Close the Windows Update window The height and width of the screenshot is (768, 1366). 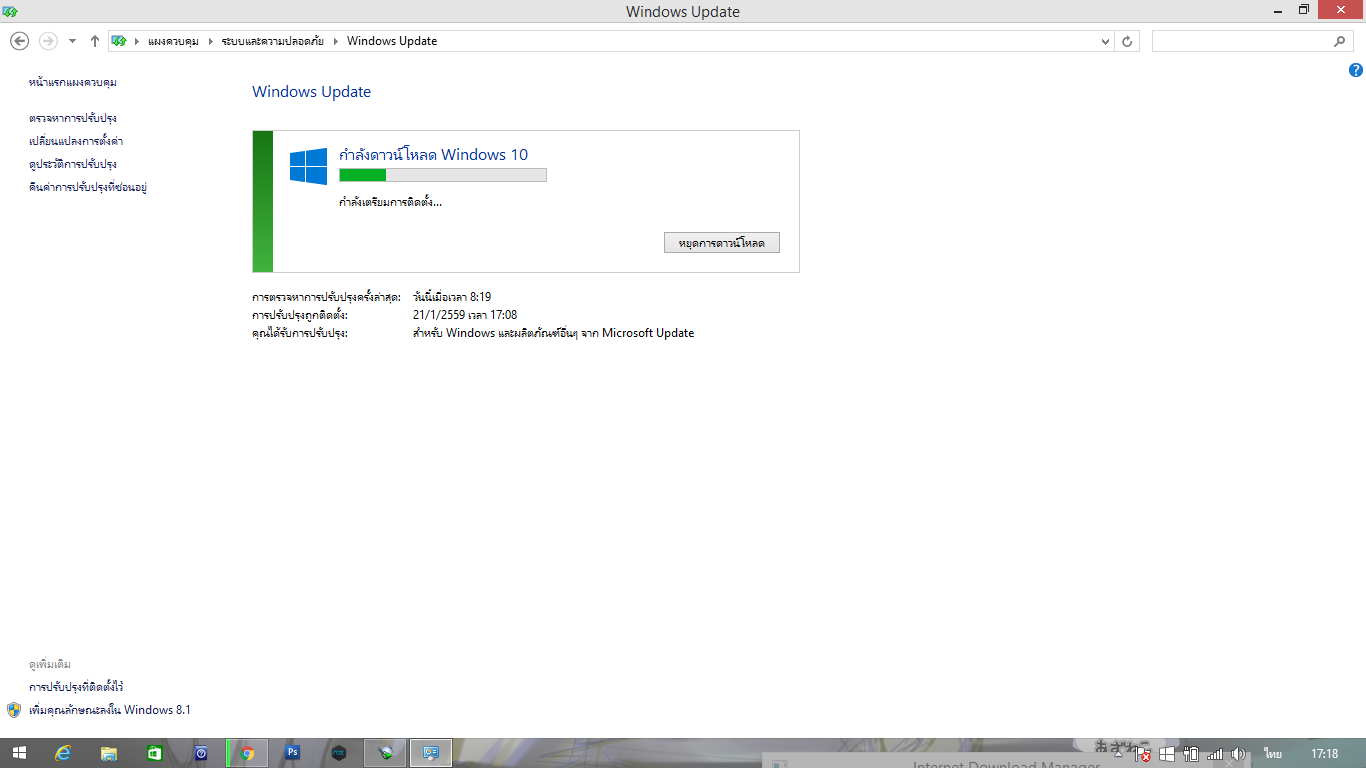coord(1341,10)
